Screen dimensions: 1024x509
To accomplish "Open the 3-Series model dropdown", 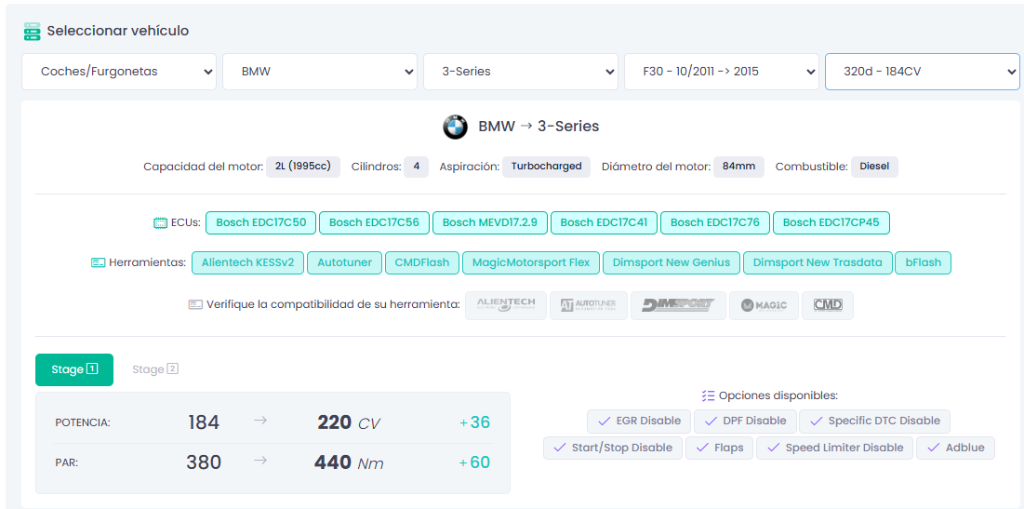I will (520, 72).
